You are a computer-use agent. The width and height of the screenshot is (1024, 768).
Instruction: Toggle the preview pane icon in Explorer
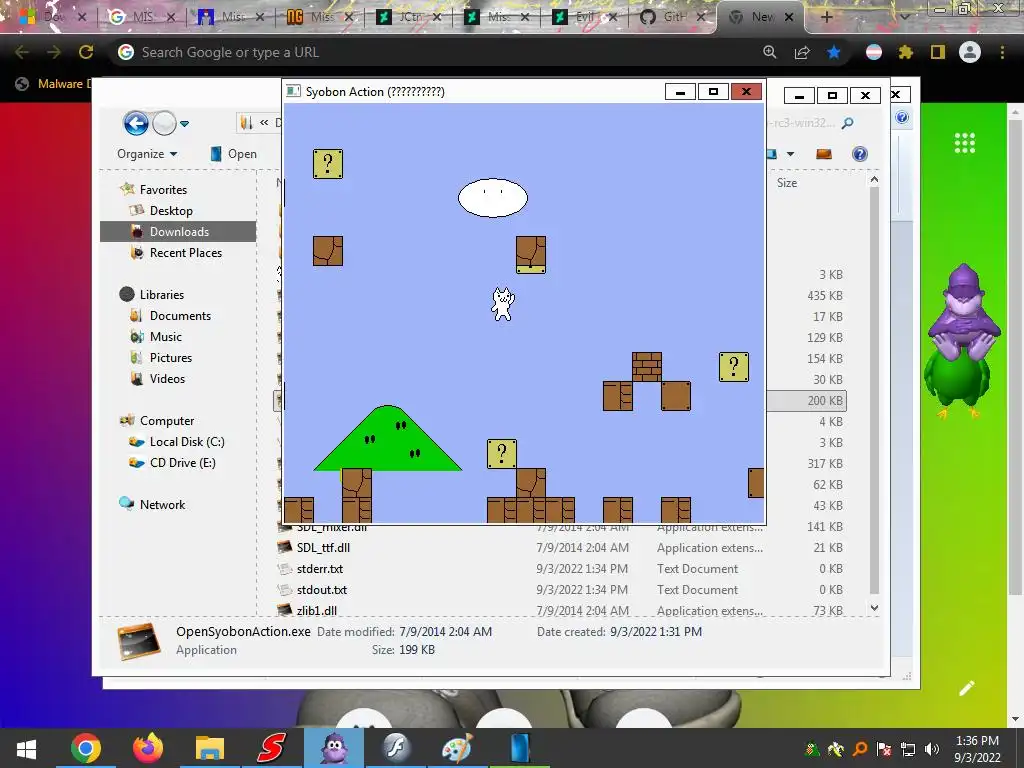pos(824,154)
